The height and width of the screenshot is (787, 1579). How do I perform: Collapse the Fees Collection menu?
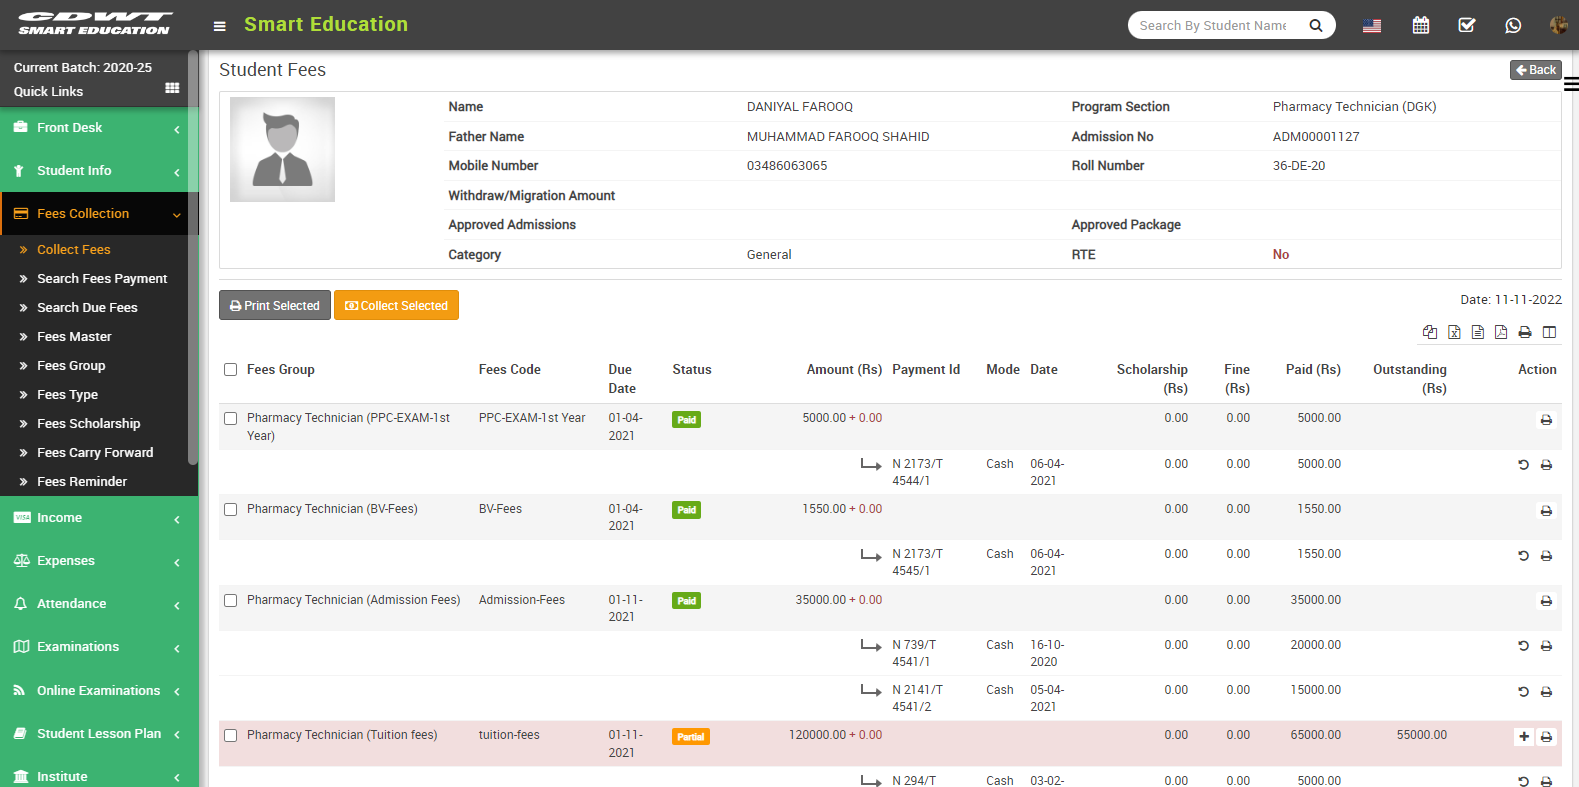pyautogui.click(x=99, y=214)
